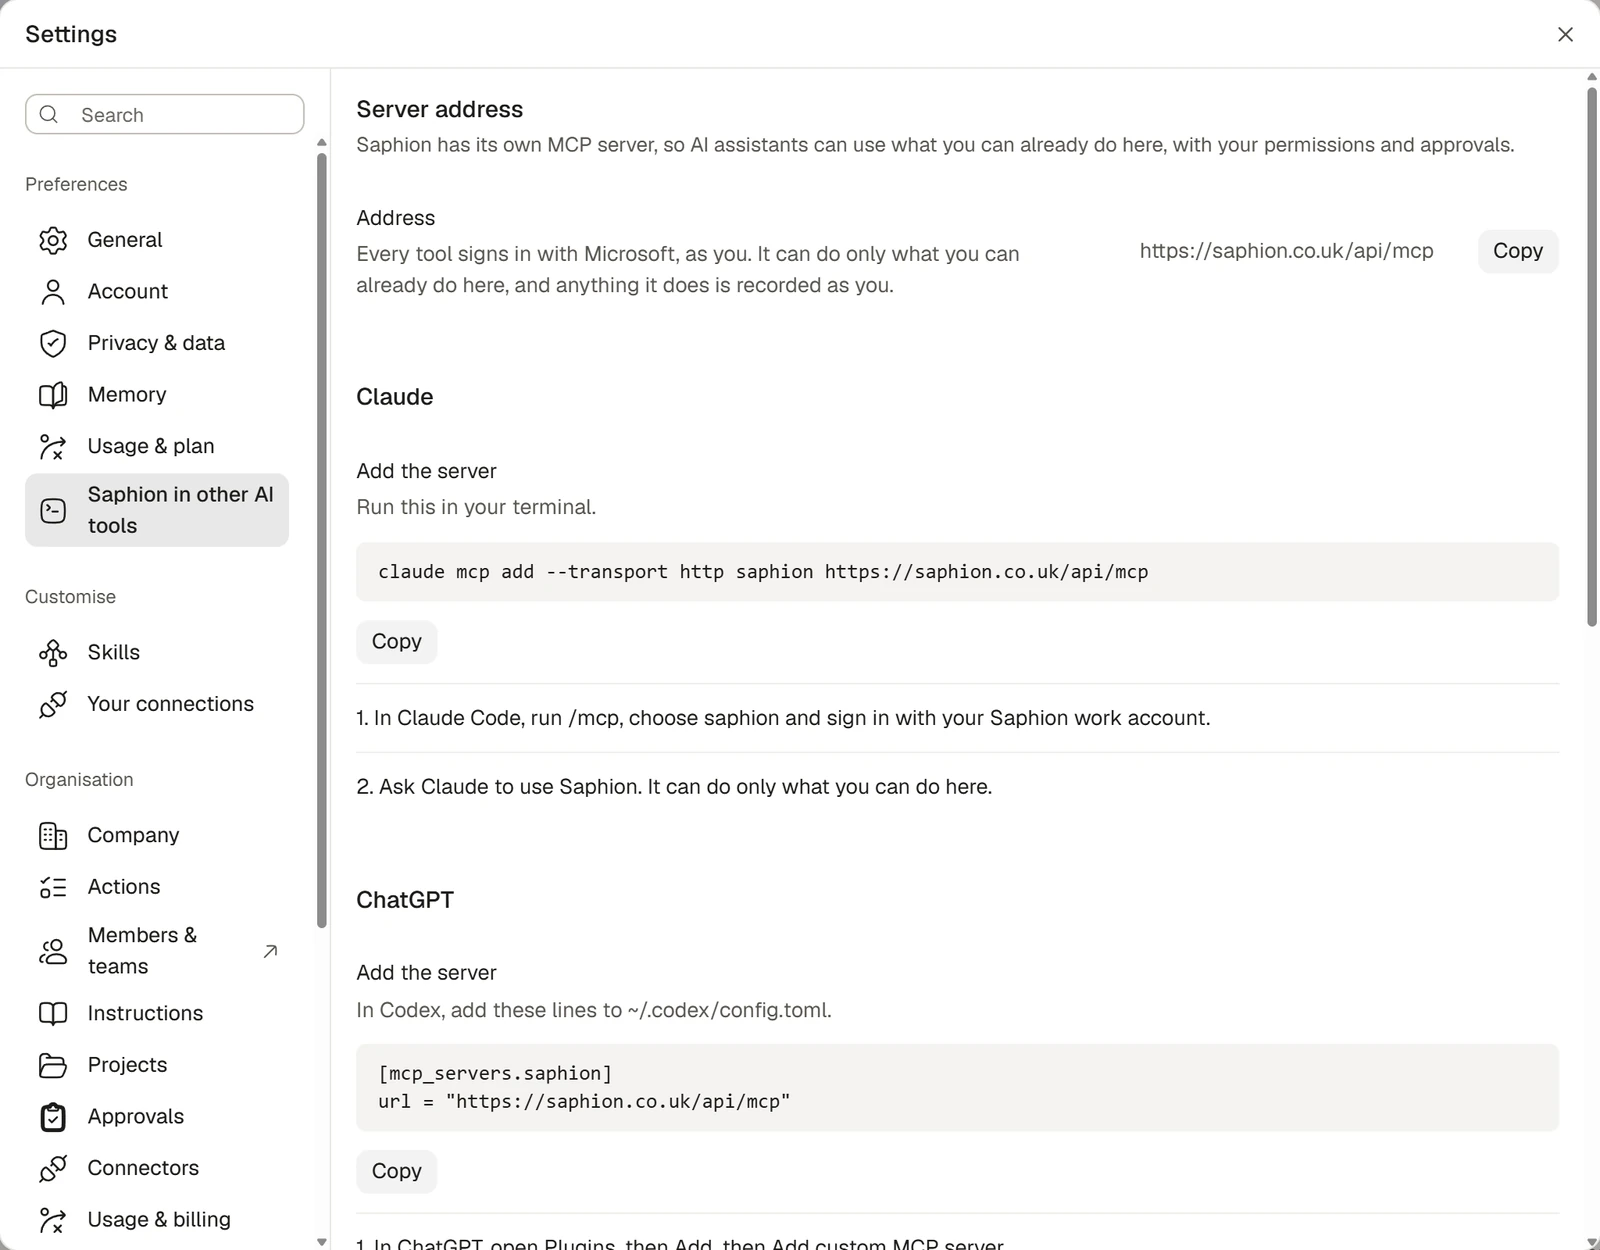Viewport: 1600px width, 1250px height.
Task: Click the sidebar scroll-down arrow
Action: coord(322,1242)
